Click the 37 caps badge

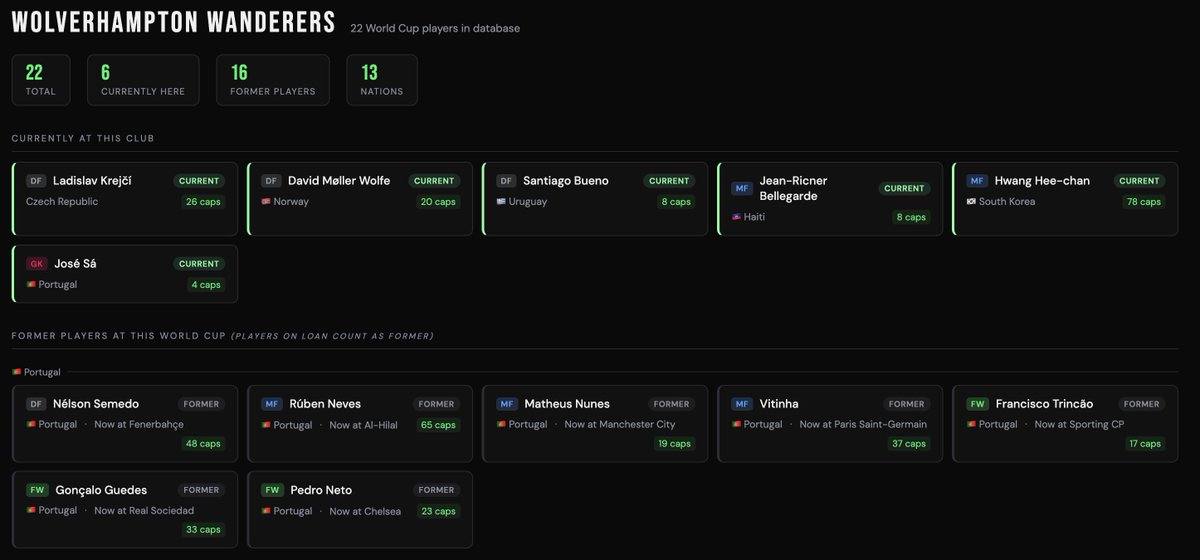[x=908, y=443]
